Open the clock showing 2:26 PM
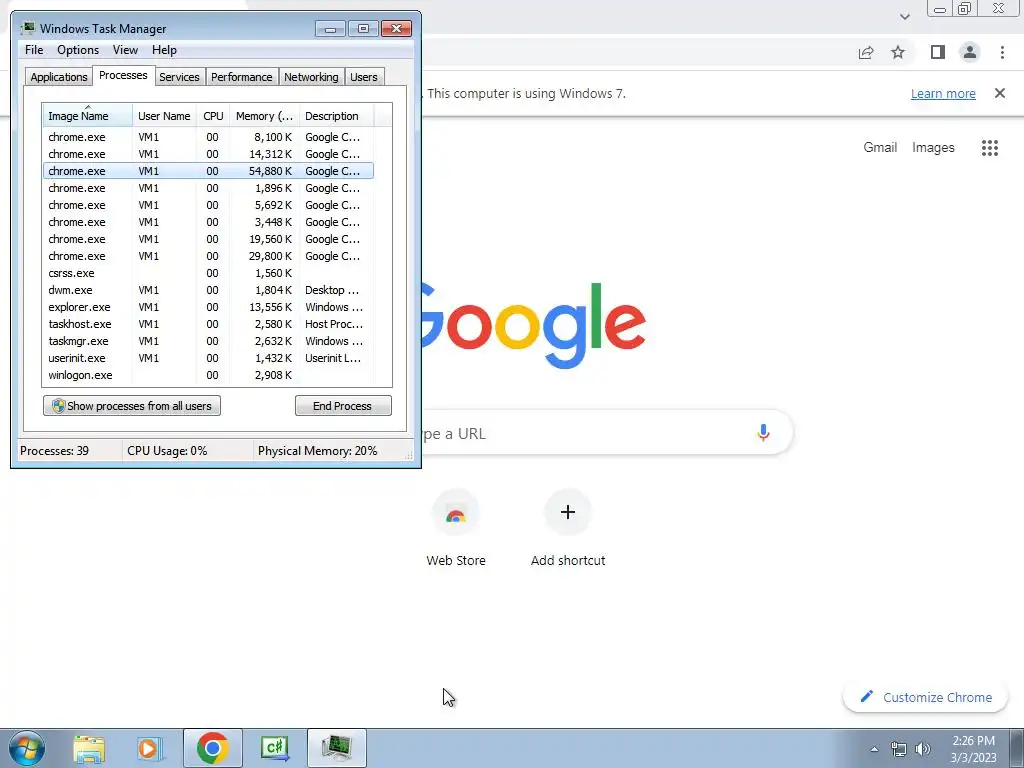This screenshot has height=768, width=1024. click(973, 749)
